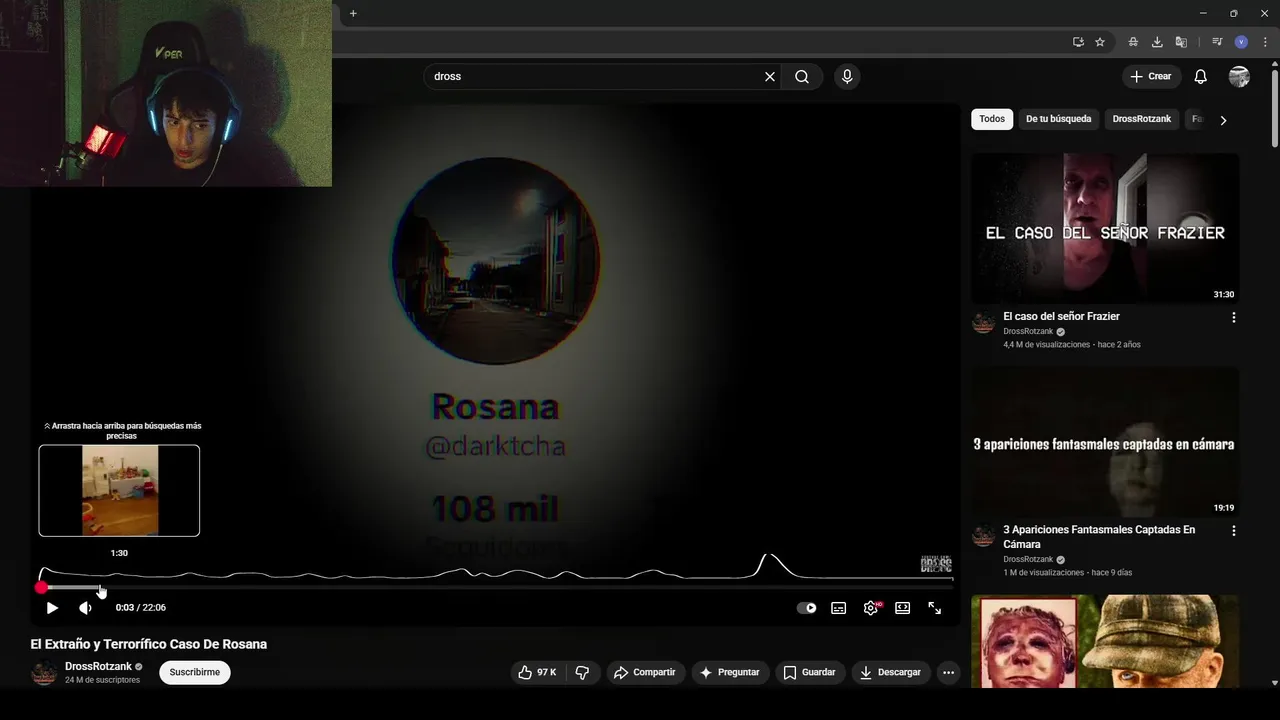The height and width of the screenshot is (720, 1280).
Task: Open the title link 'El caso del señor Frazier'
Action: coord(1061,317)
